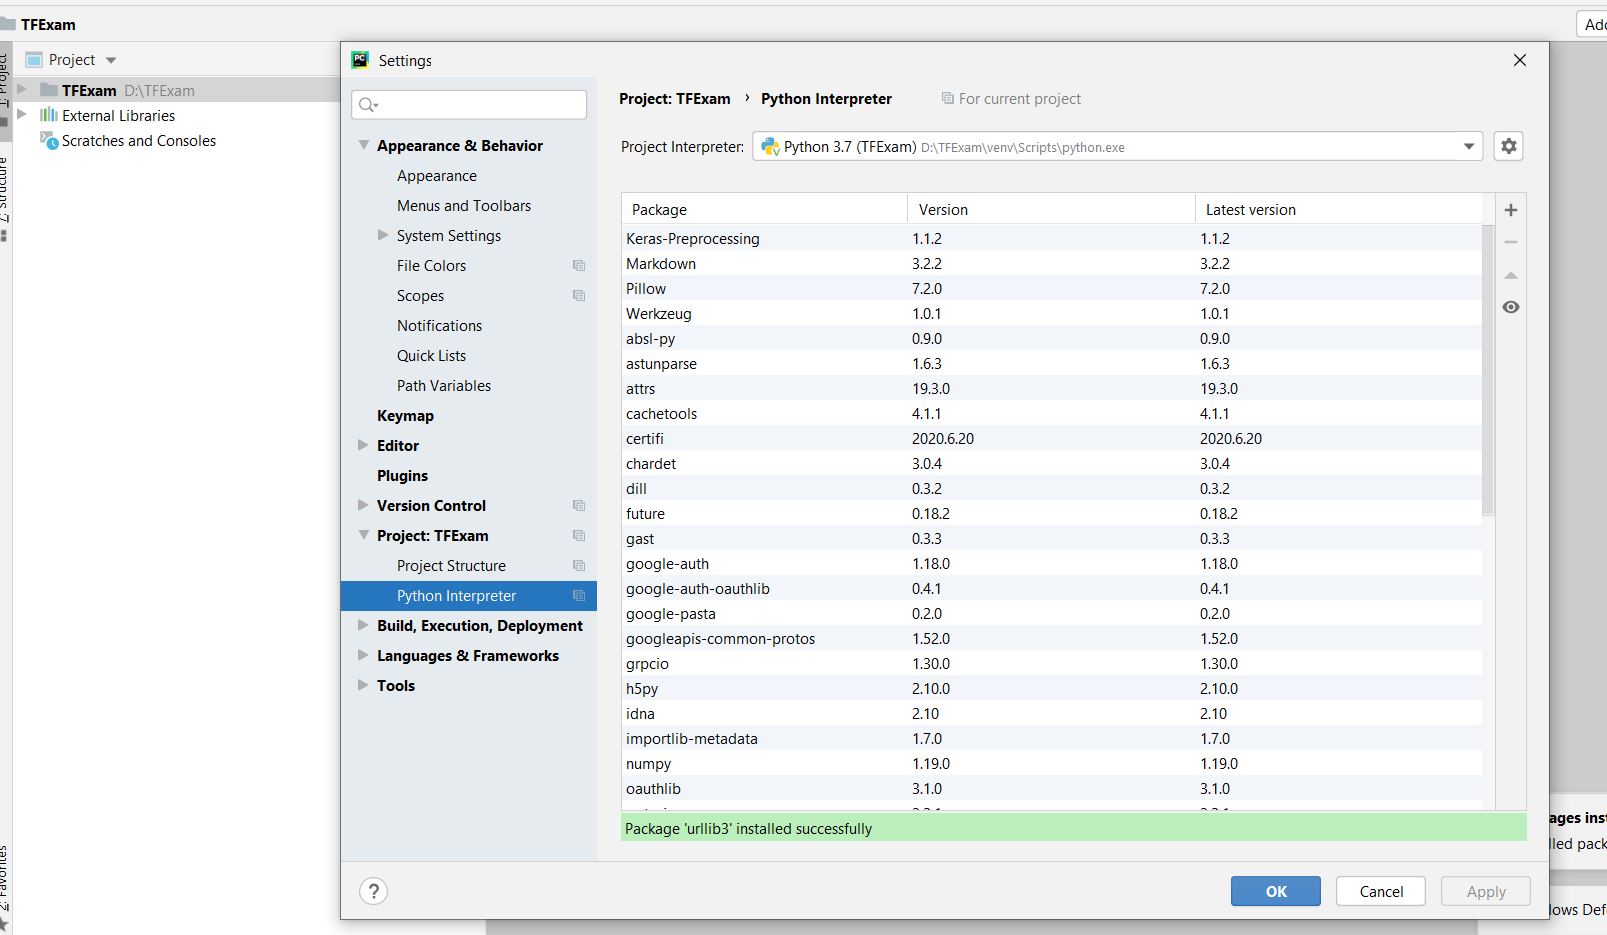Select Project Structure settings page
The image size is (1607, 935).
pos(451,565)
